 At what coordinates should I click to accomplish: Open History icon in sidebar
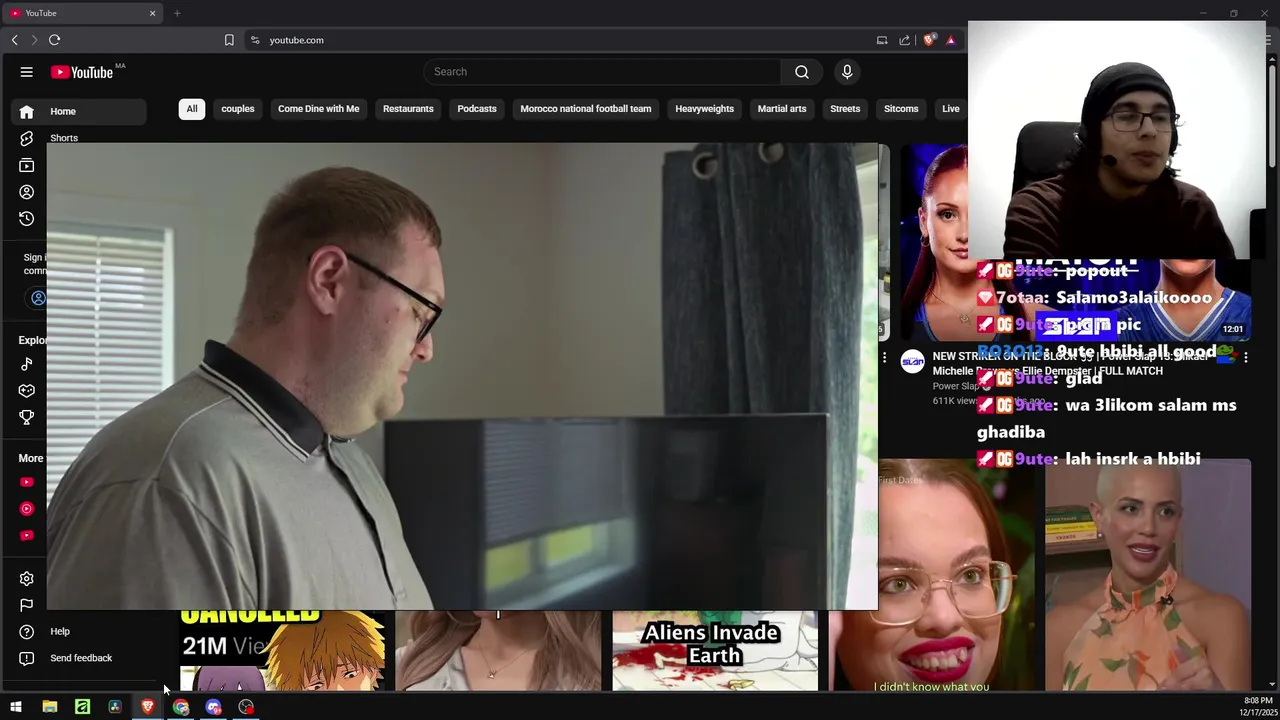[27, 218]
